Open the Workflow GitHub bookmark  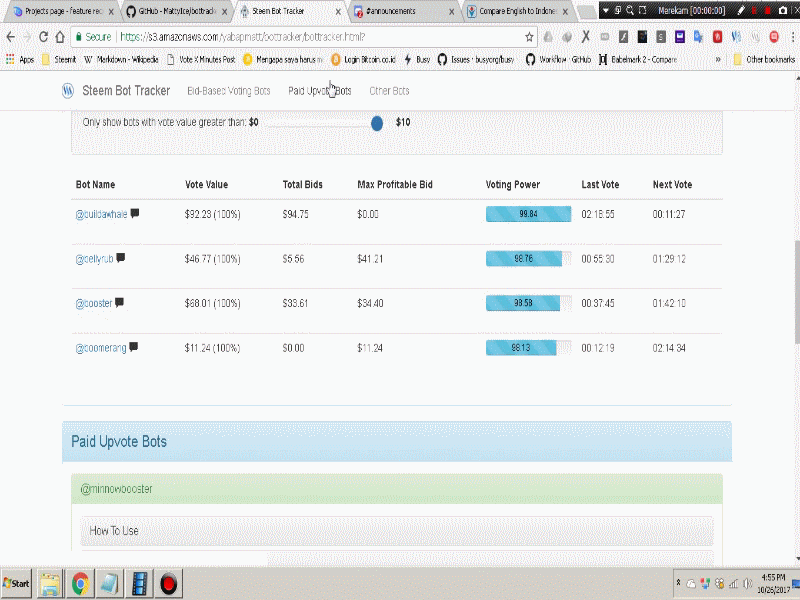(x=558, y=60)
